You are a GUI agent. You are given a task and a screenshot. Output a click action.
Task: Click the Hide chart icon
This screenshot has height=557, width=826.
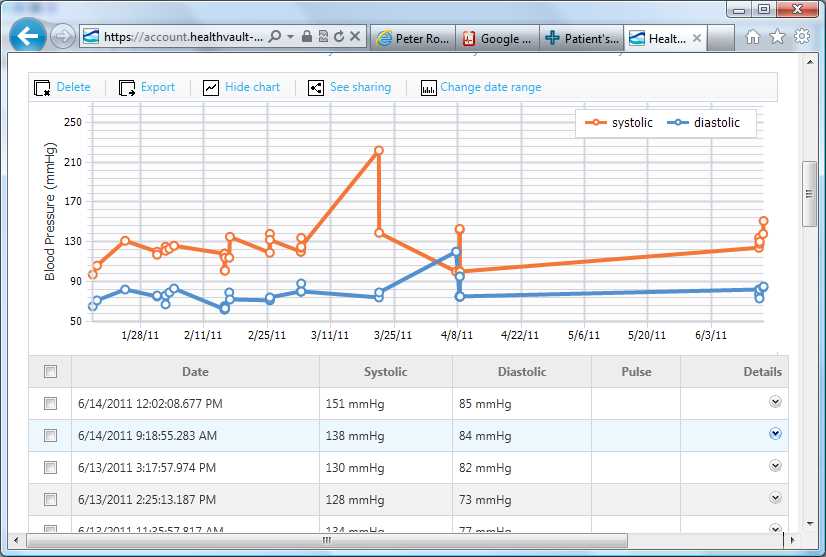tap(211, 87)
